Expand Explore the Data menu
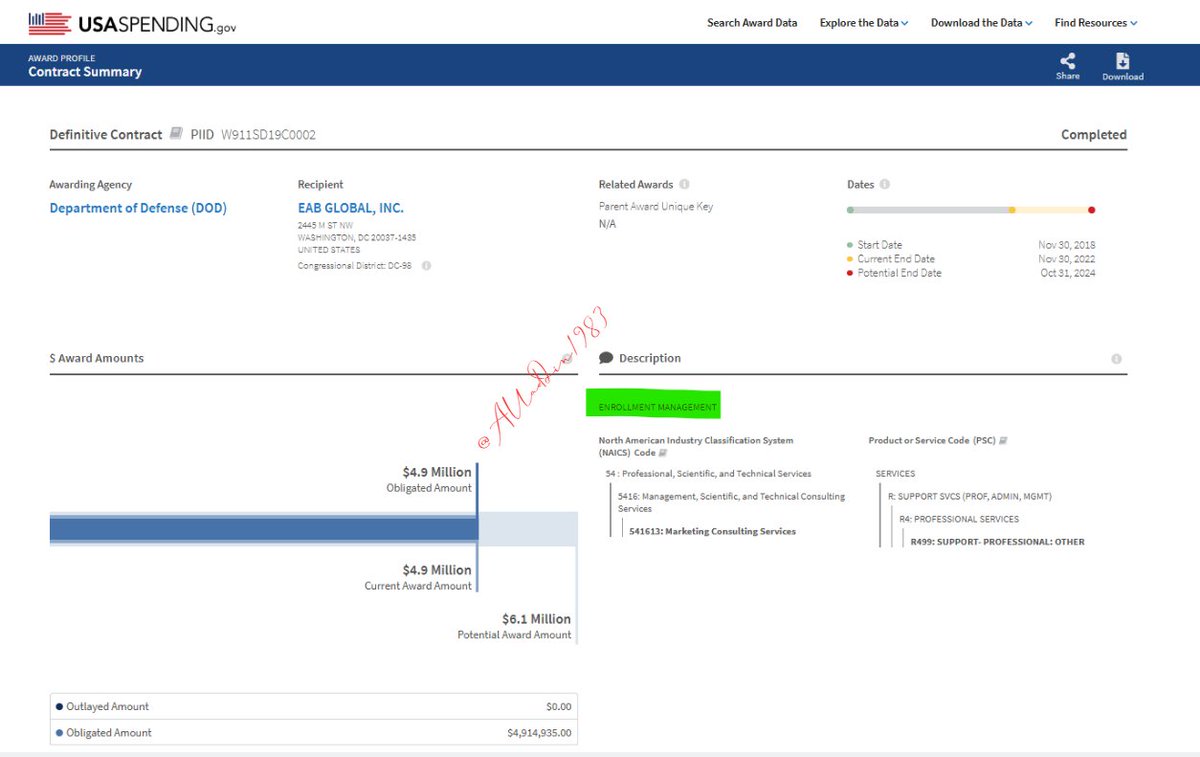Image resolution: width=1200 pixels, height=757 pixels. (864, 23)
